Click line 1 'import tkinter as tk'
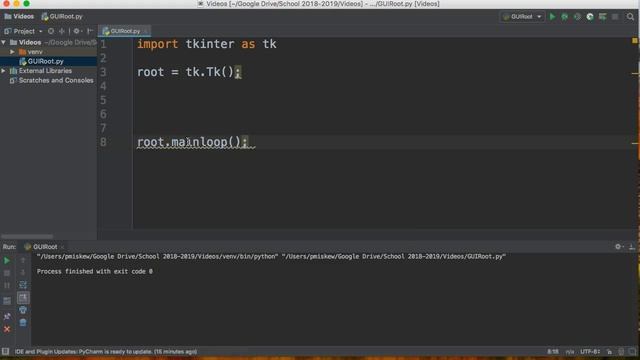Screen dimensions: 640x360 207,44
